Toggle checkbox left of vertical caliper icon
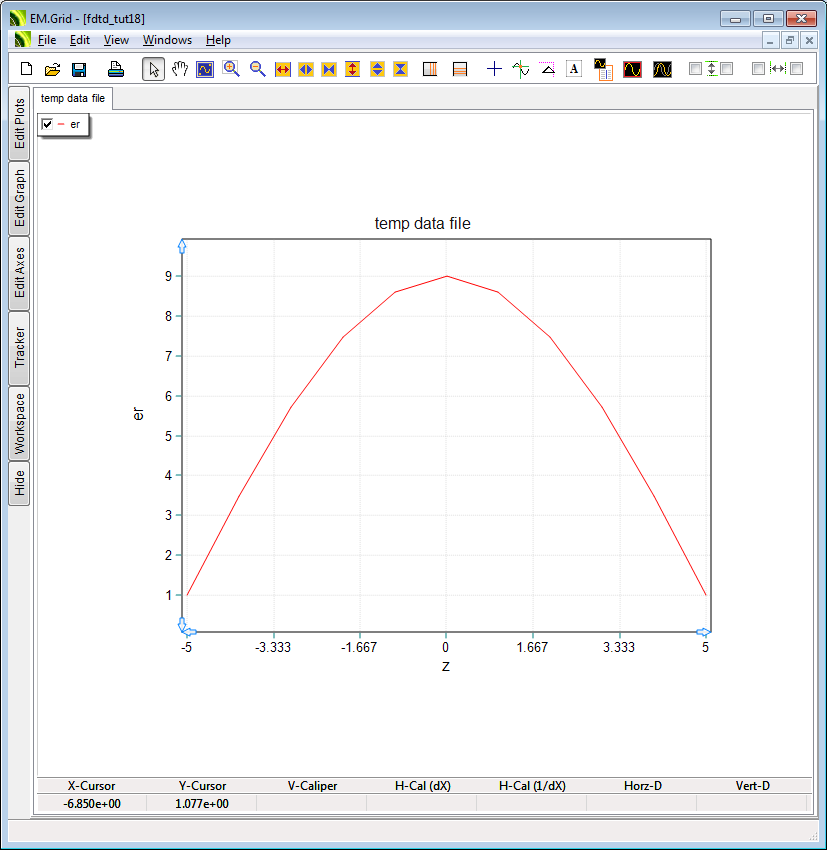 [x=696, y=69]
